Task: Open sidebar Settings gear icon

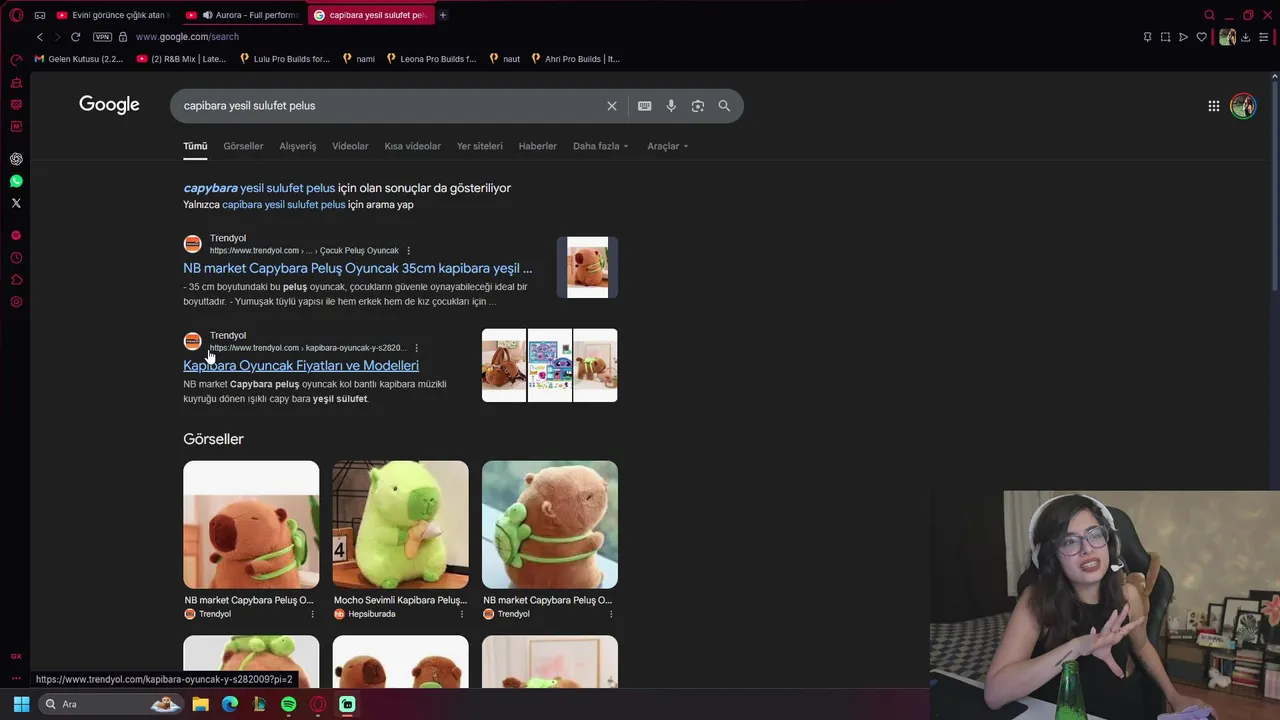Action: pyautogui.click(x=16, y=302)
